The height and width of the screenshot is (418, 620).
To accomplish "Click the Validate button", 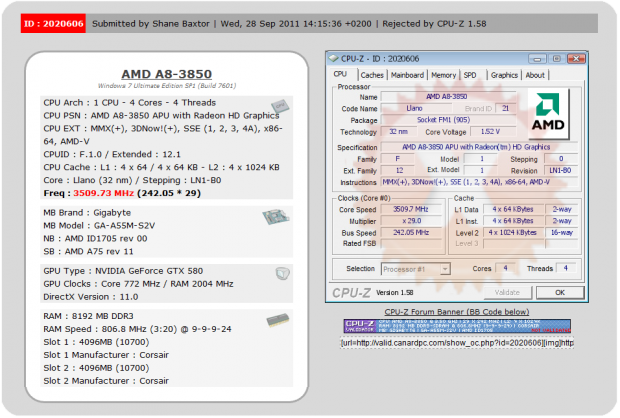I will point(507,293).
